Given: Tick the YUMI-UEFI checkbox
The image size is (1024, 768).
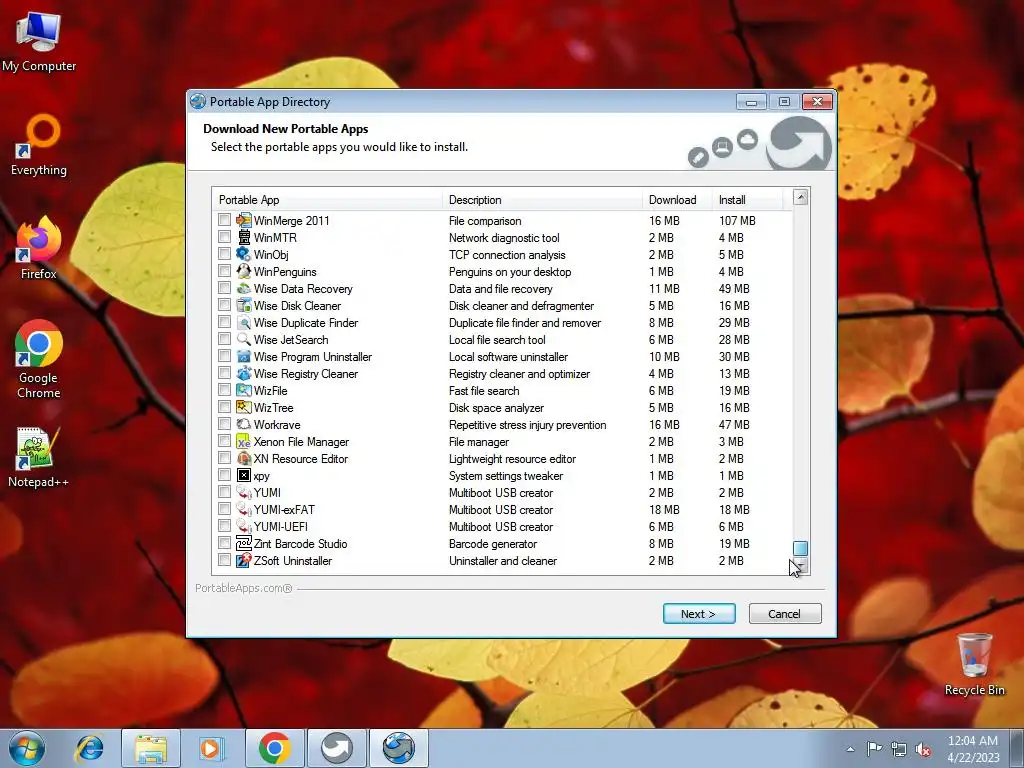Looking at the screenshot, I should (x=225, y=526).
